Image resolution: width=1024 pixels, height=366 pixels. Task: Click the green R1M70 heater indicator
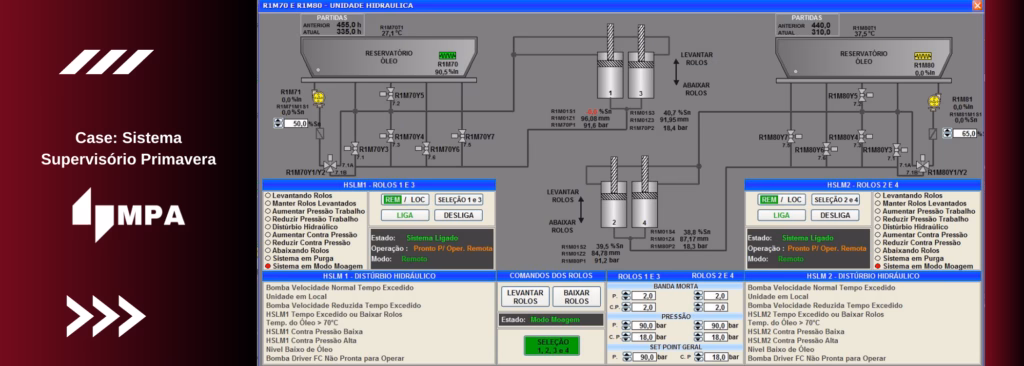coord(447,56)
